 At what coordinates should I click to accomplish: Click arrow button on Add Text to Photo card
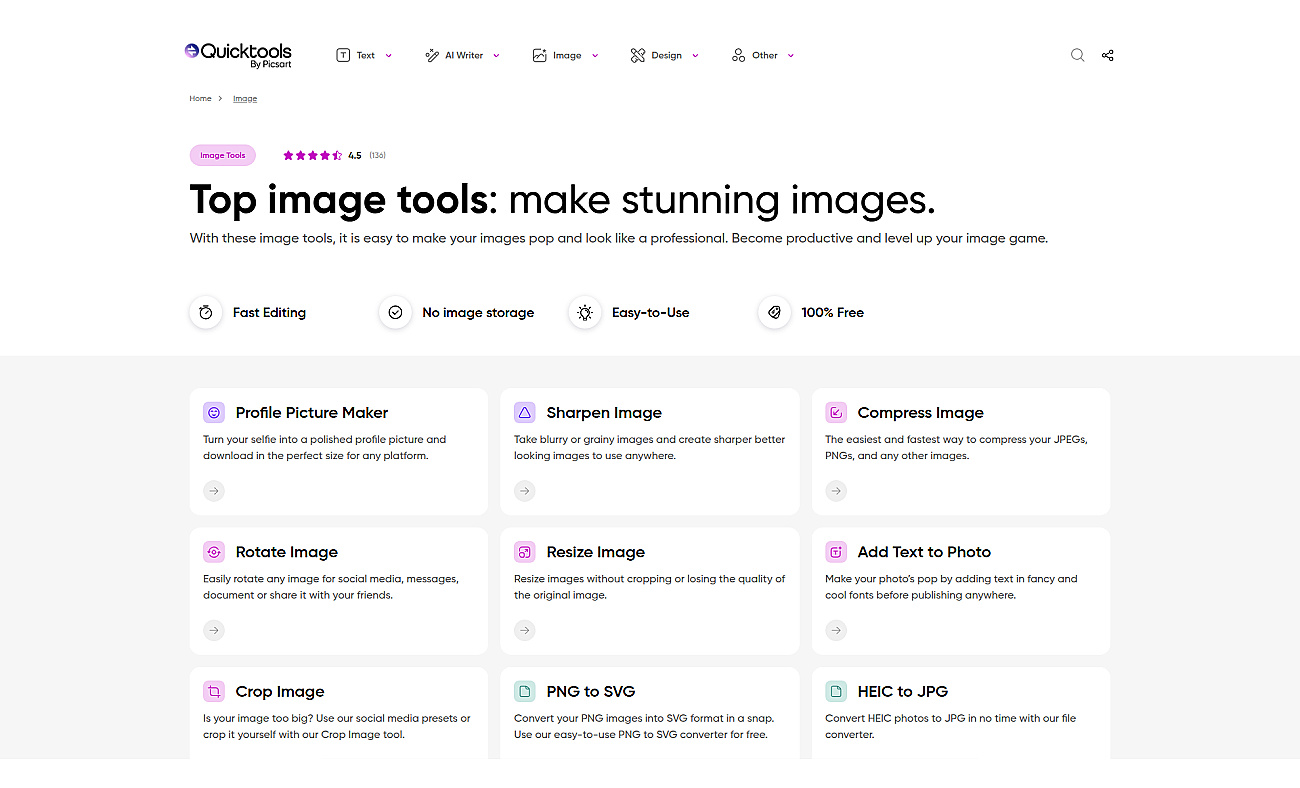tap(836, 630)
